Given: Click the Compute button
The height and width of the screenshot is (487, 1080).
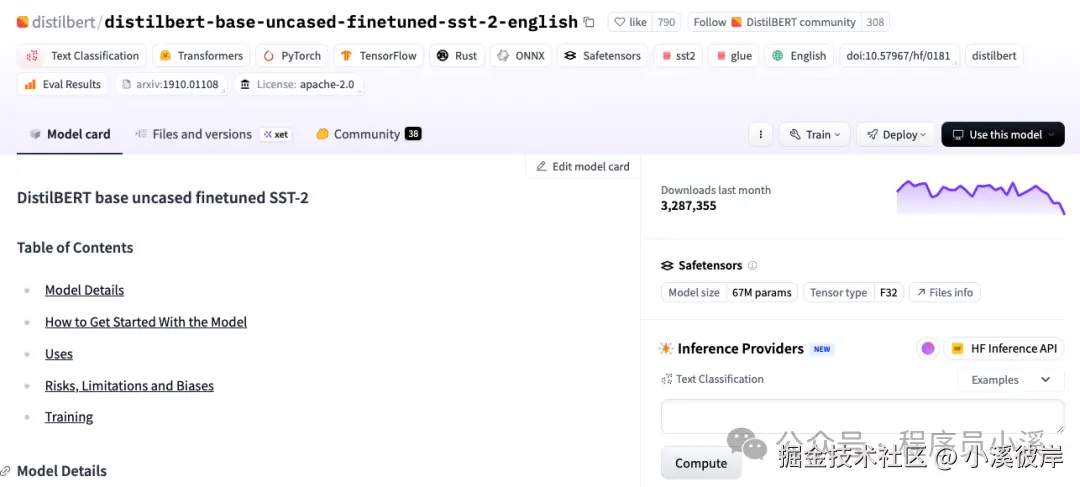Looking at the screenshot, I should 701,463.
